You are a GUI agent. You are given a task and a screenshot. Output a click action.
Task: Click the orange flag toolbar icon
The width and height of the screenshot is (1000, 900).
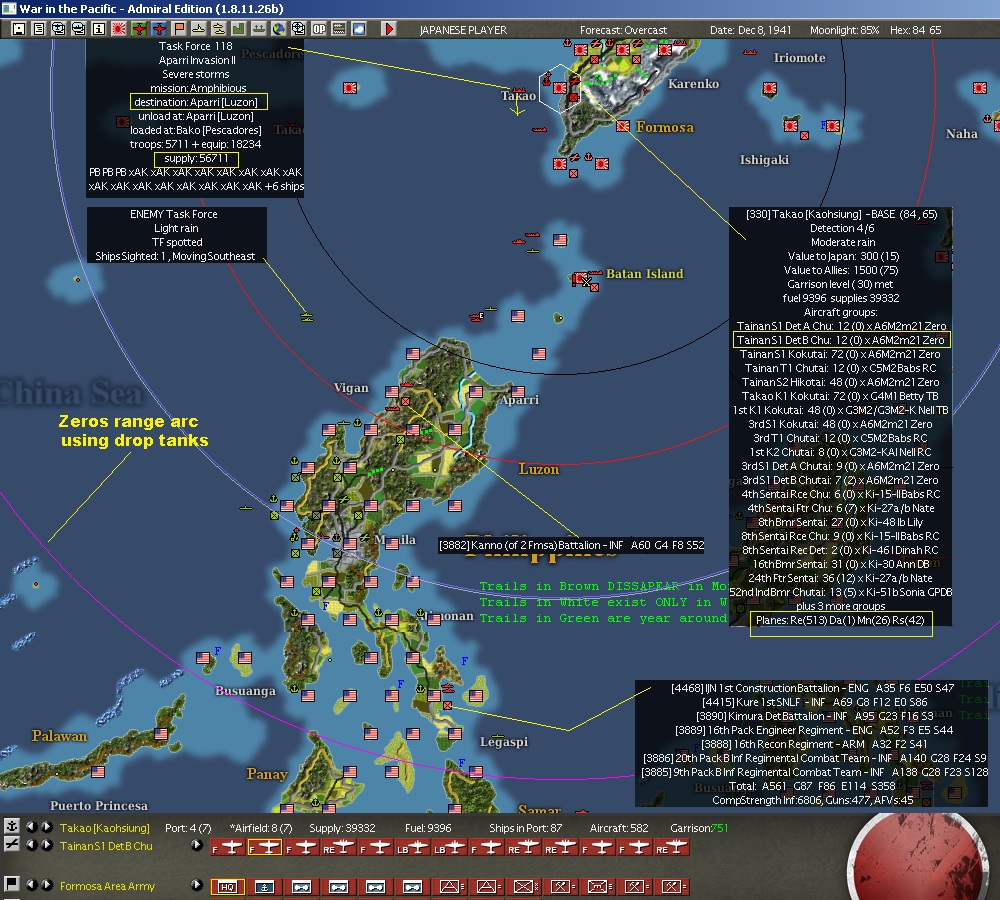pos(179,29)
